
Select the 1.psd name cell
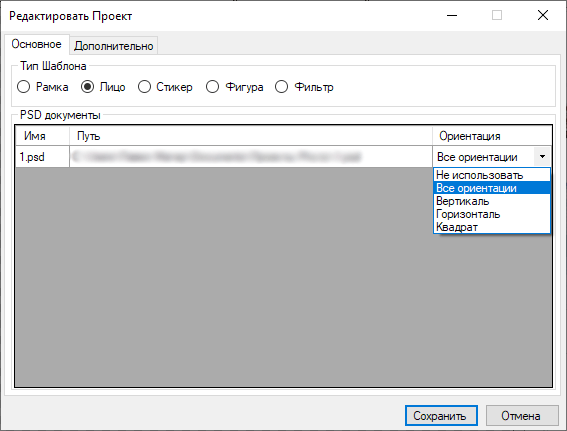click(x=42, y=157)
